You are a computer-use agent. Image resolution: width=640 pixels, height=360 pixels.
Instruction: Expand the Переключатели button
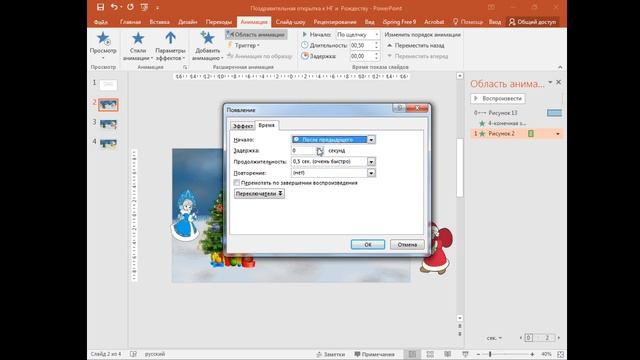click(x=259, y=193)
